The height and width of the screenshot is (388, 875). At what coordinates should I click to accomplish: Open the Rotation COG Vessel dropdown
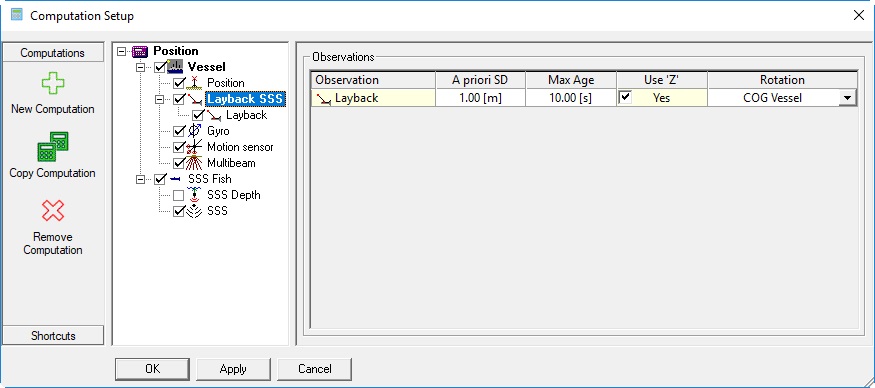coord(848,98)
